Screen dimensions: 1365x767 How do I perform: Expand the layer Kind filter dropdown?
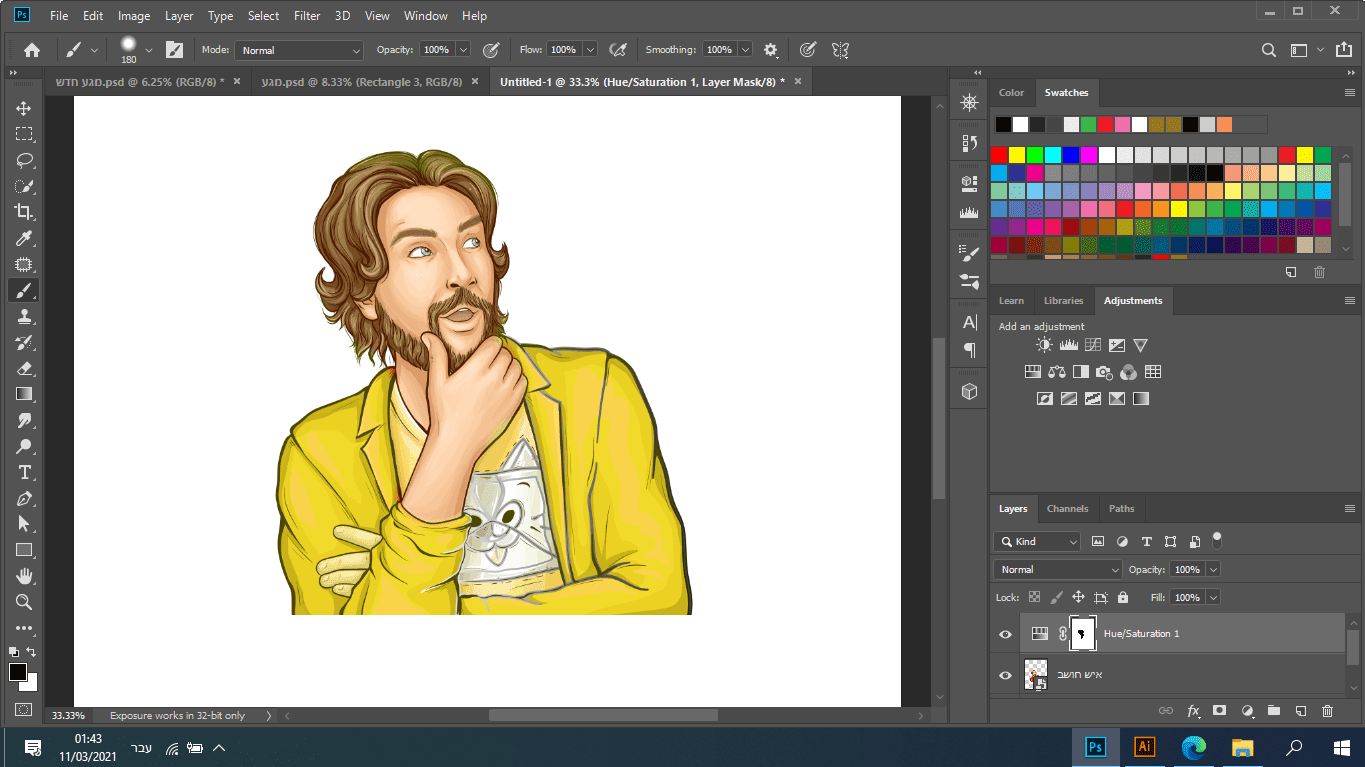click(1038, 541)
